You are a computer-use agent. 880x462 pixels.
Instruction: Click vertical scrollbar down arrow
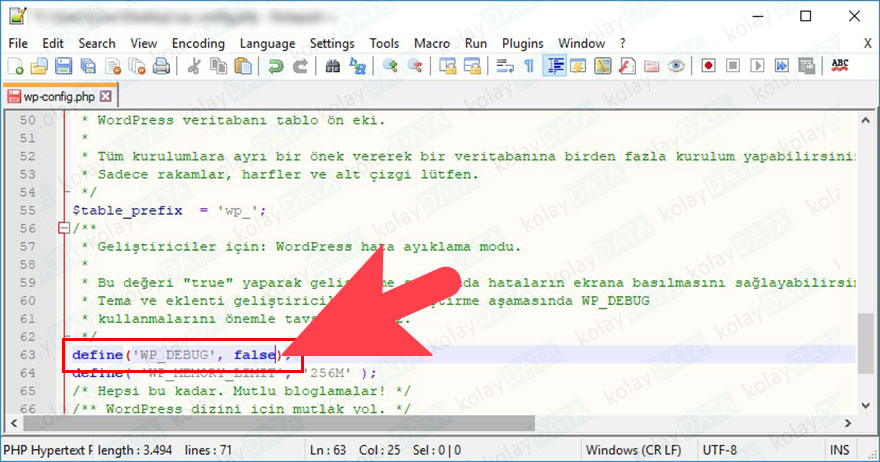point(865,405)
